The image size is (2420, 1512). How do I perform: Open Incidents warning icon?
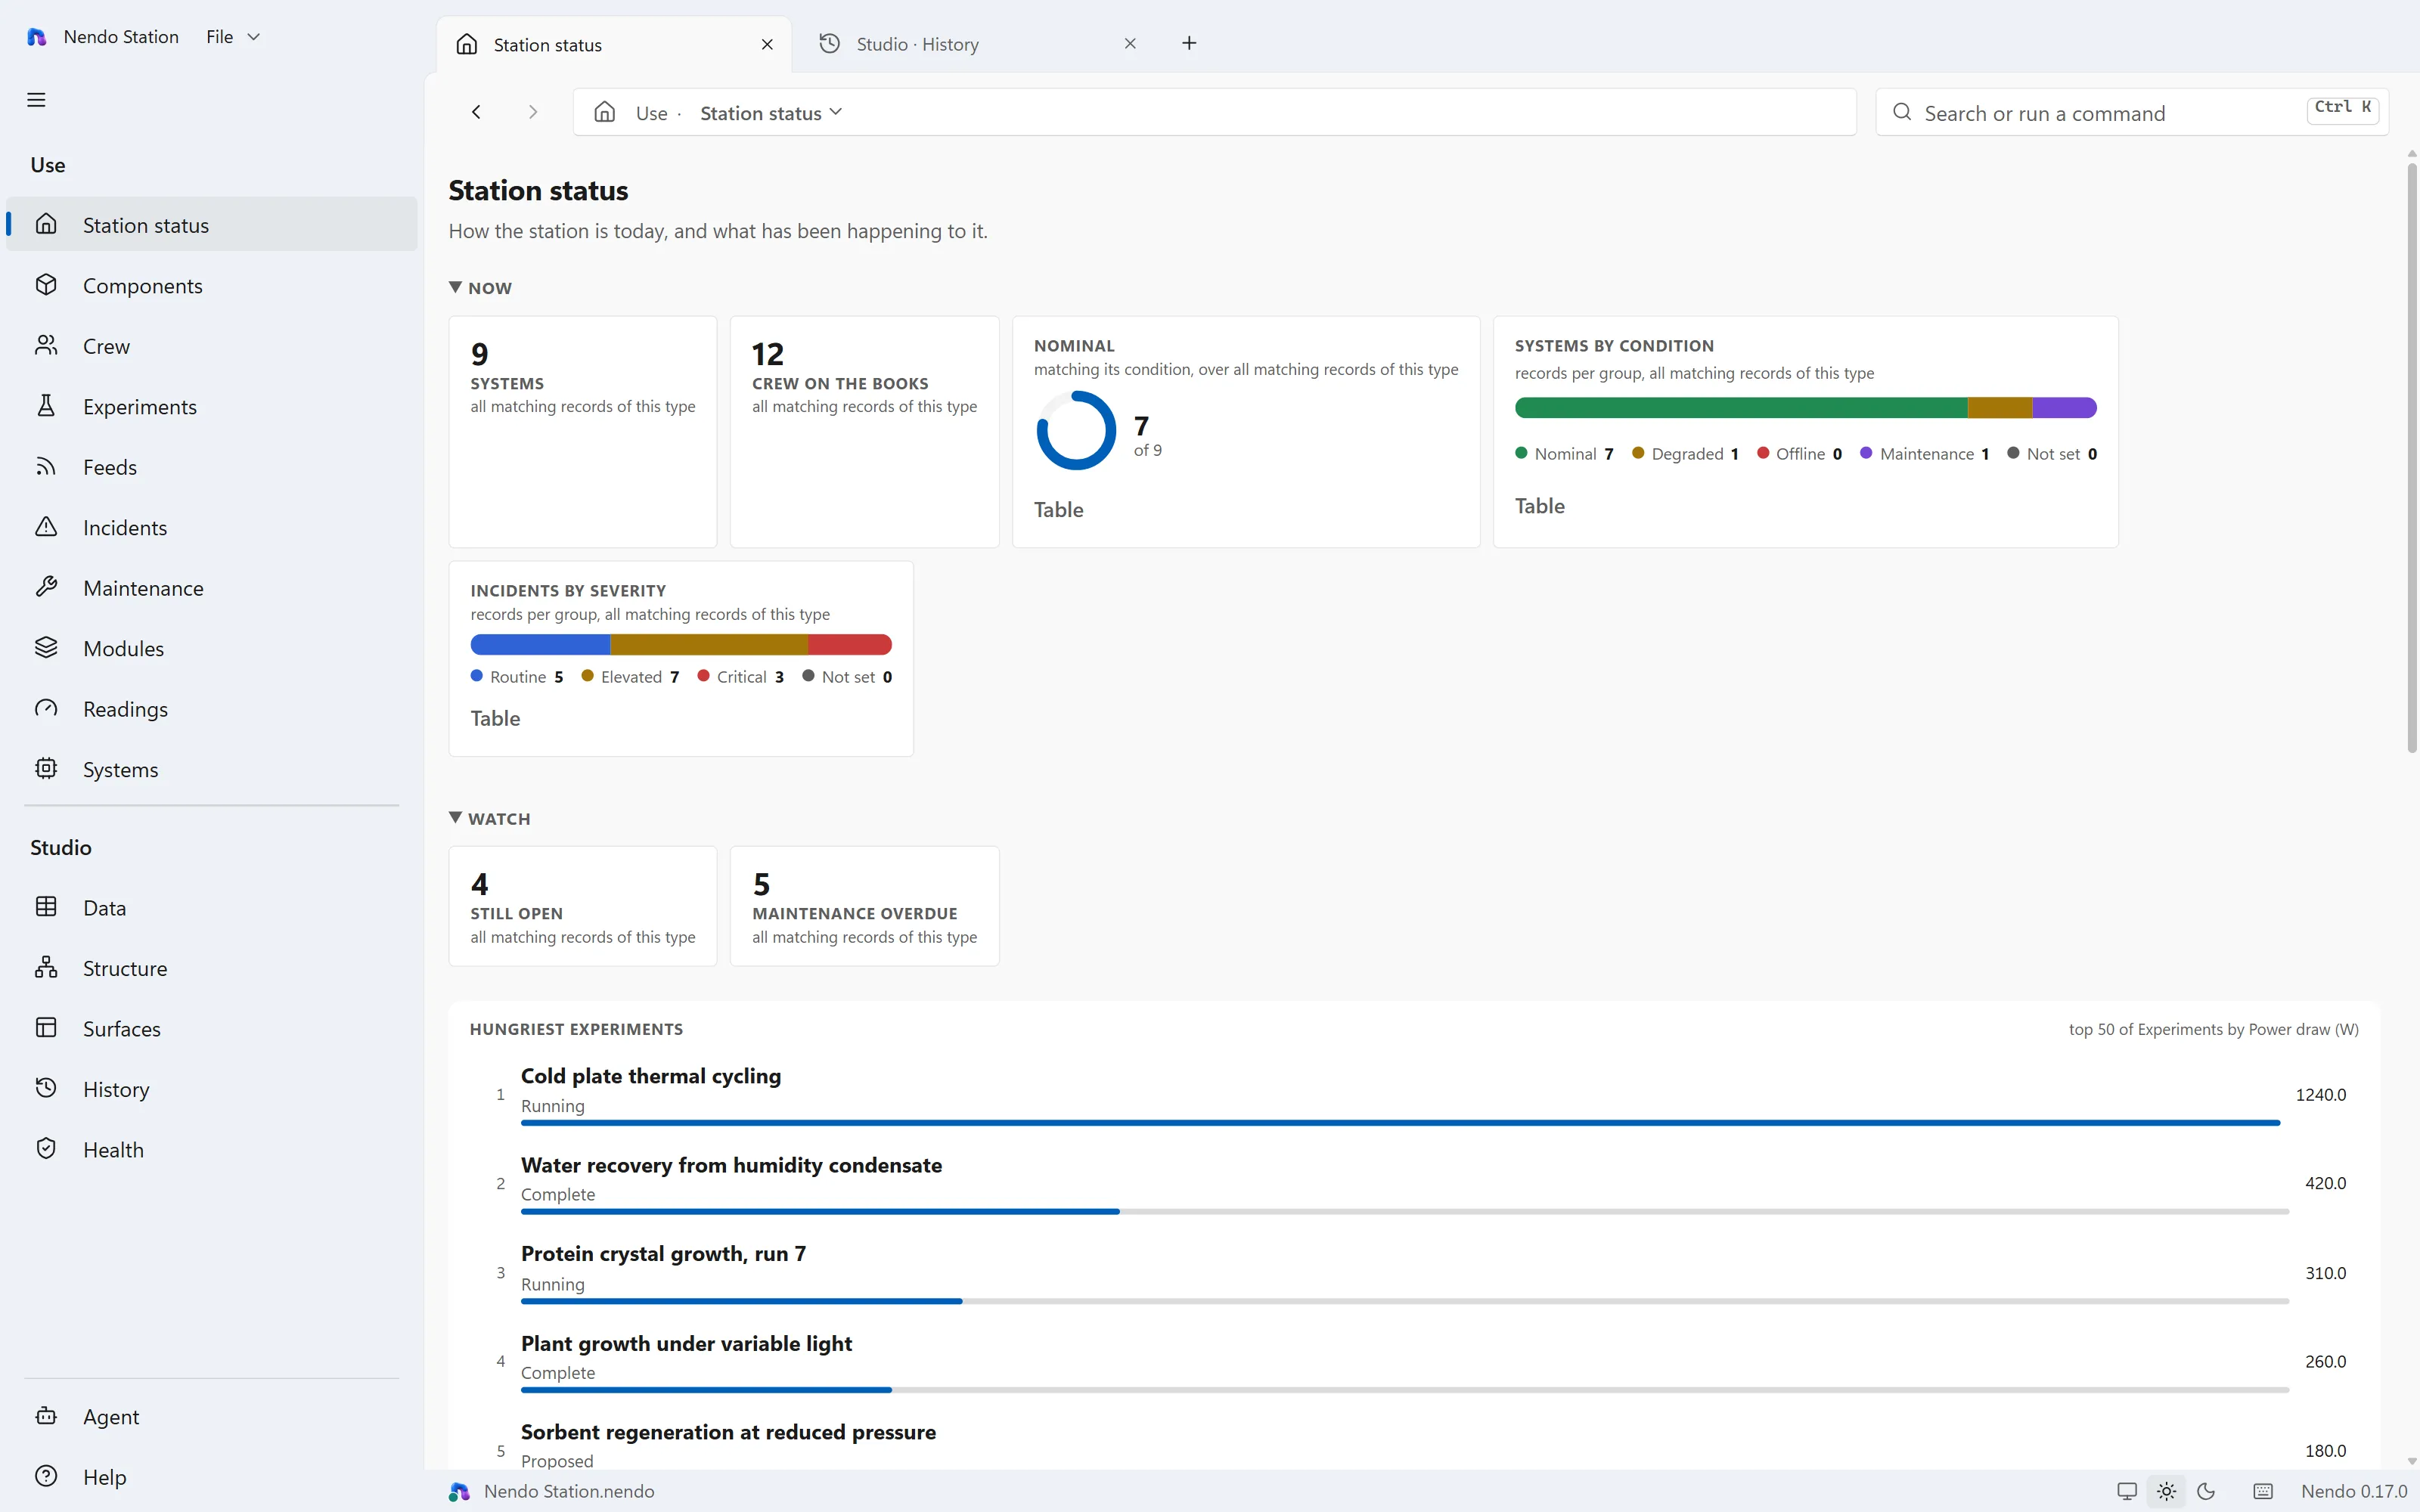point(46,527)
